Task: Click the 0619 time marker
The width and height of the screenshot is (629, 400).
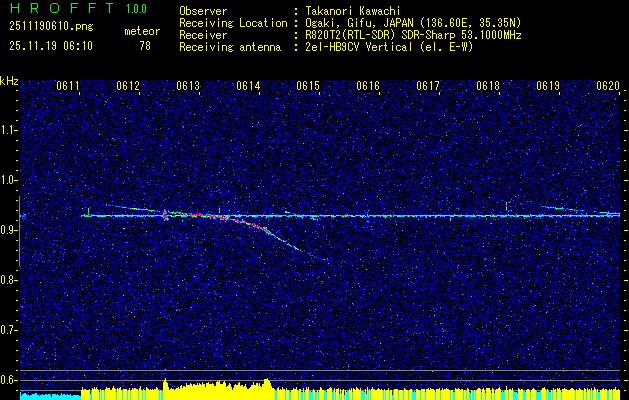Action: [548, 85]
